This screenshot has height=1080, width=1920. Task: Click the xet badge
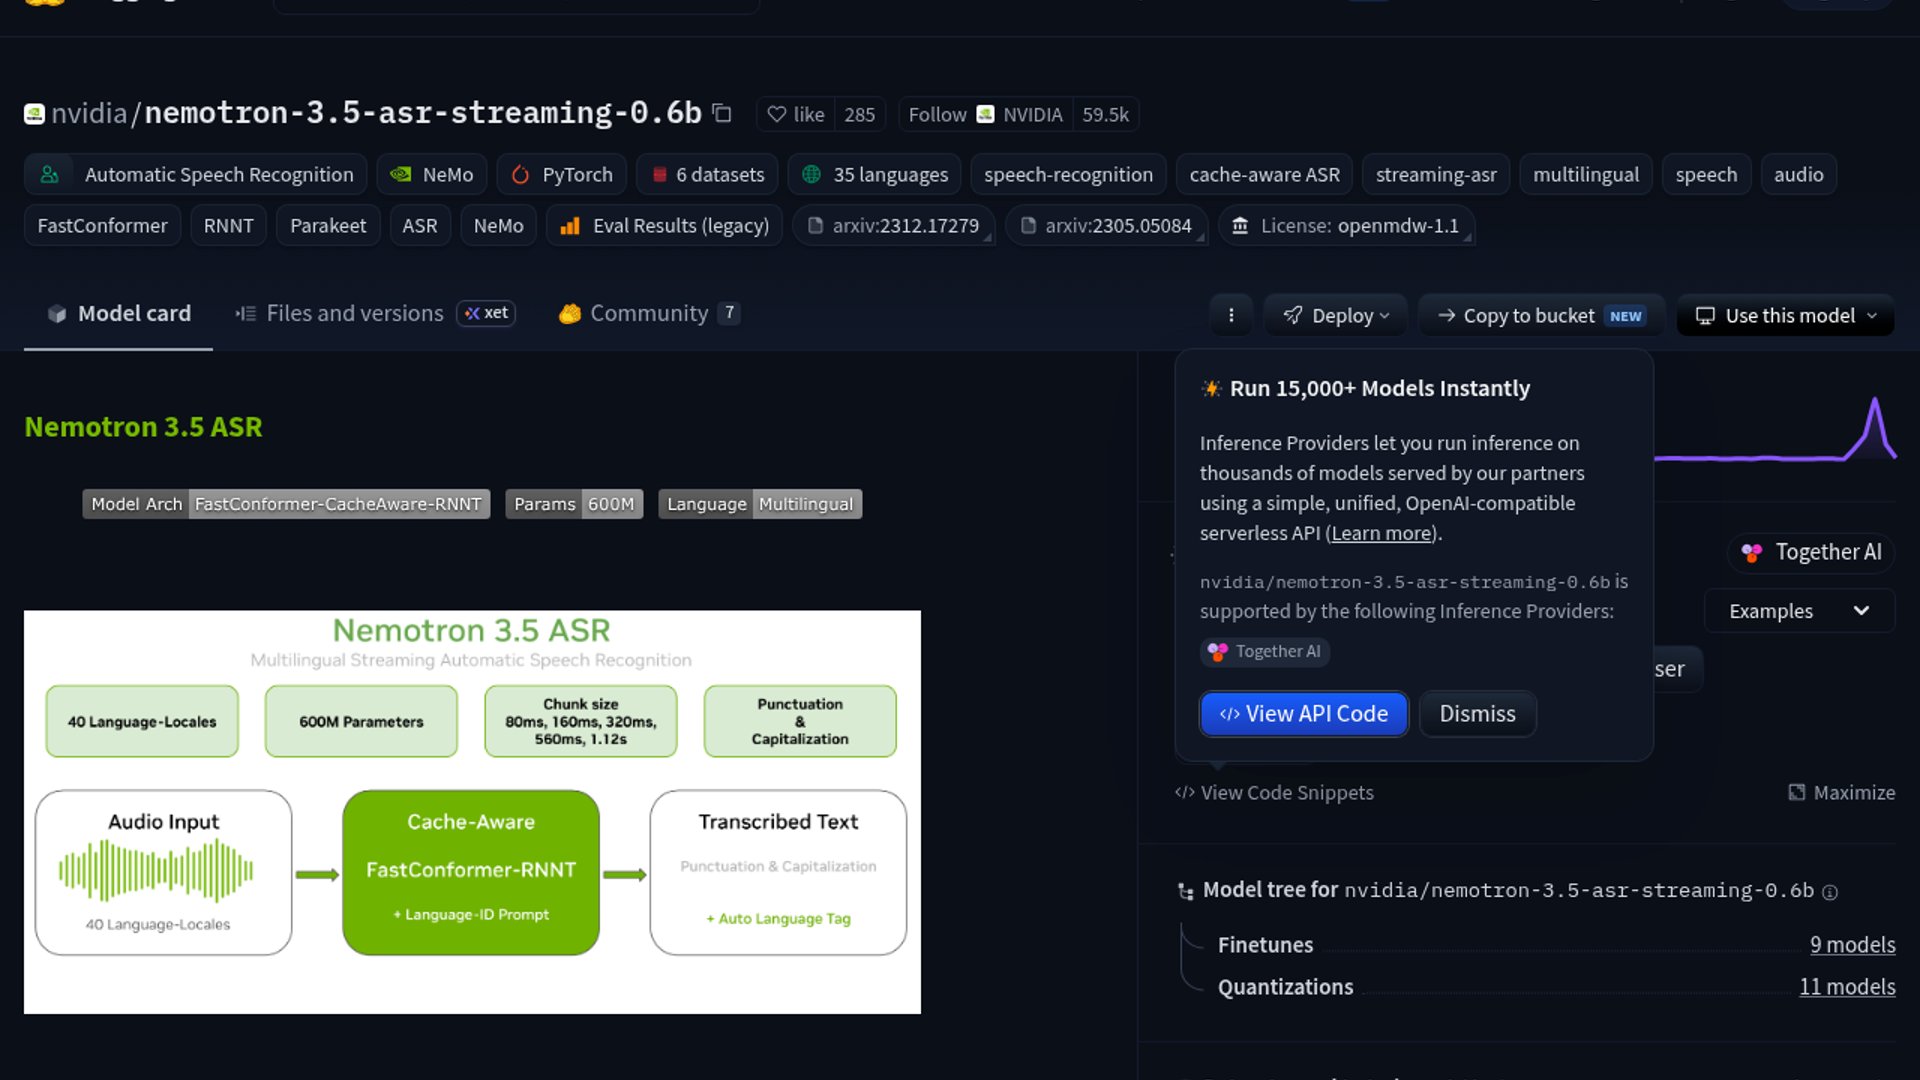tap(486, 313)
